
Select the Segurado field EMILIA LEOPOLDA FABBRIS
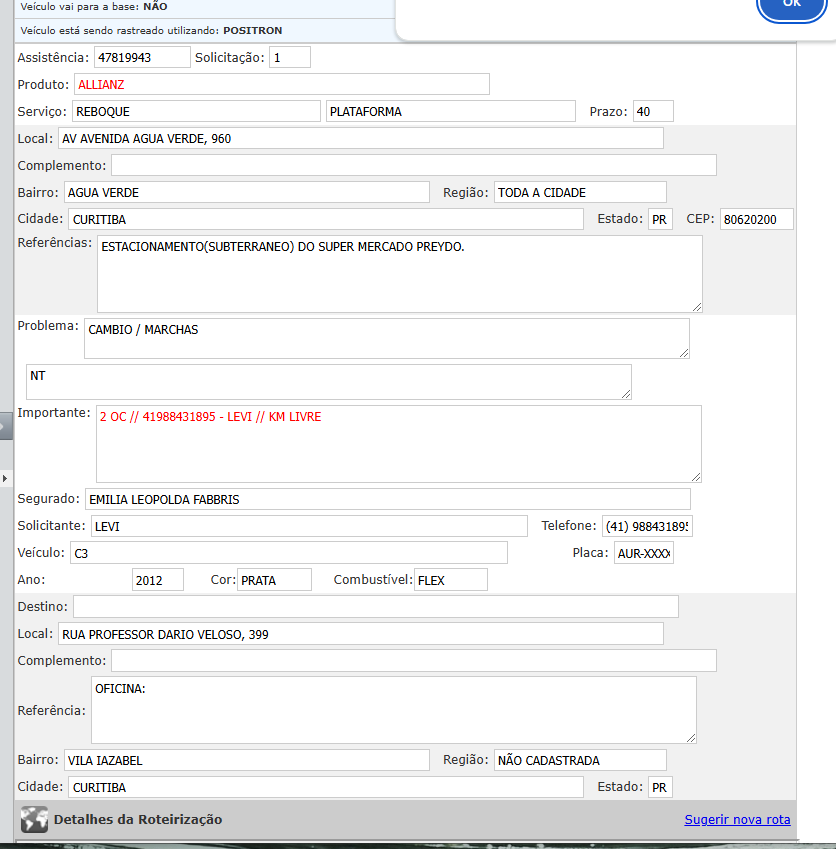388,499
